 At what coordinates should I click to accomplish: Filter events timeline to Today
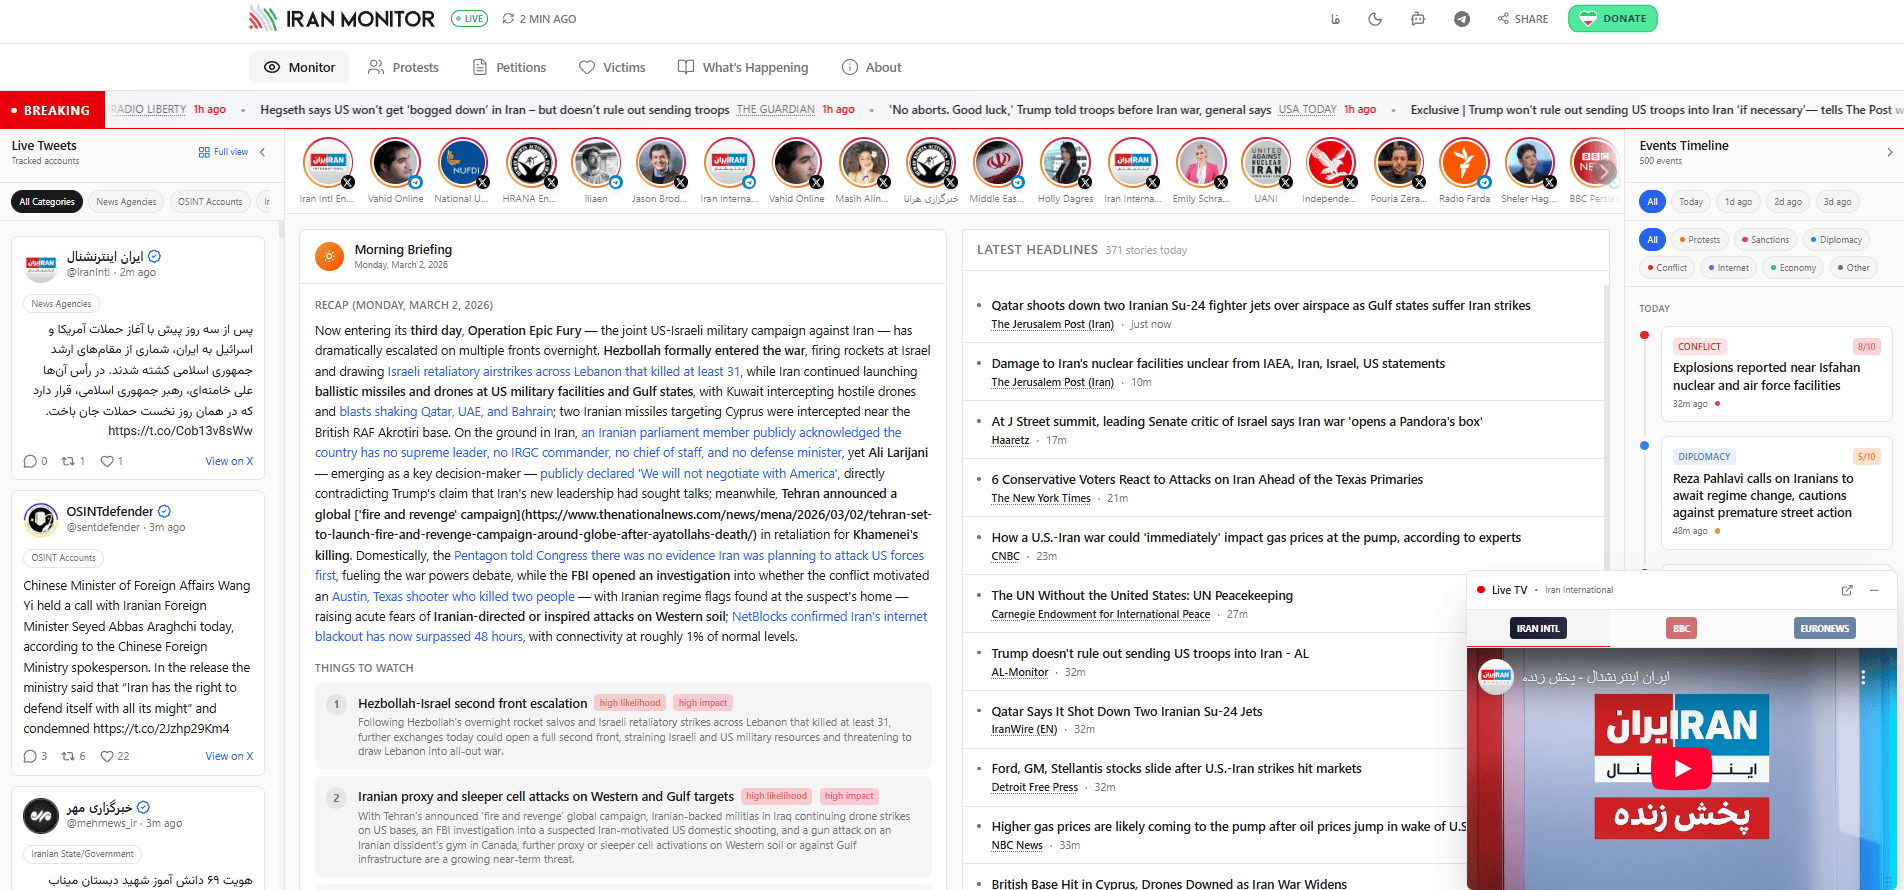coord(1690,202)
